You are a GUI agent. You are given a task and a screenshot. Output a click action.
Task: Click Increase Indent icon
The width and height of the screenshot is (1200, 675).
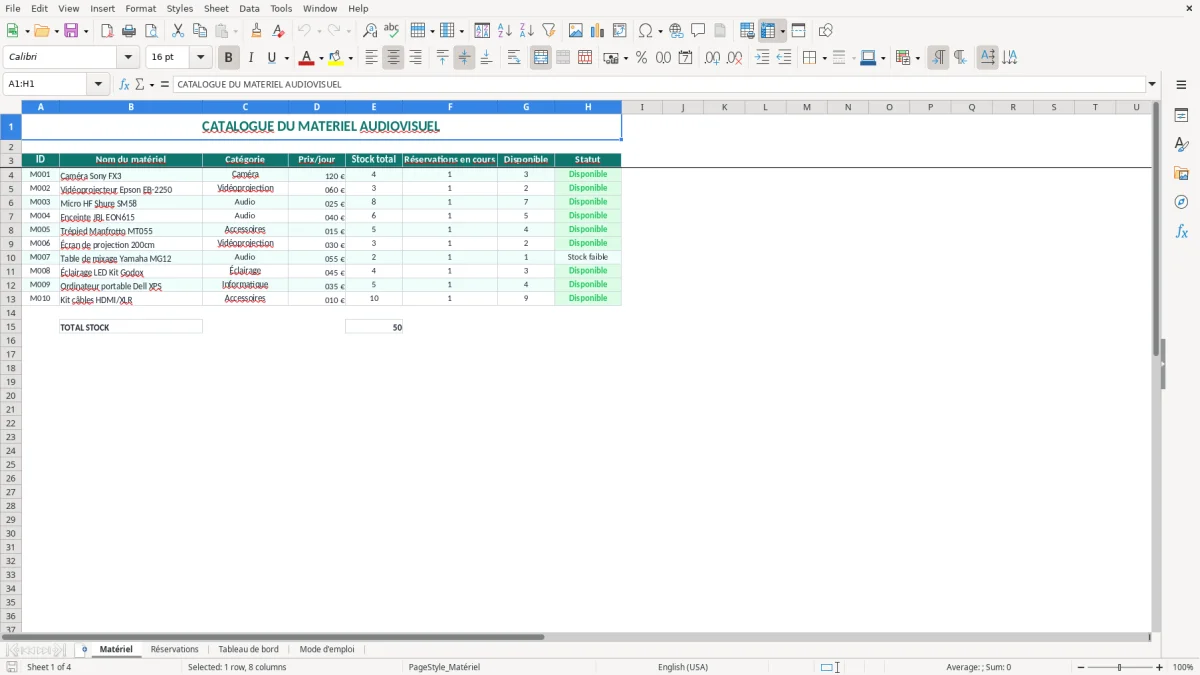click(x=762, y=58)
